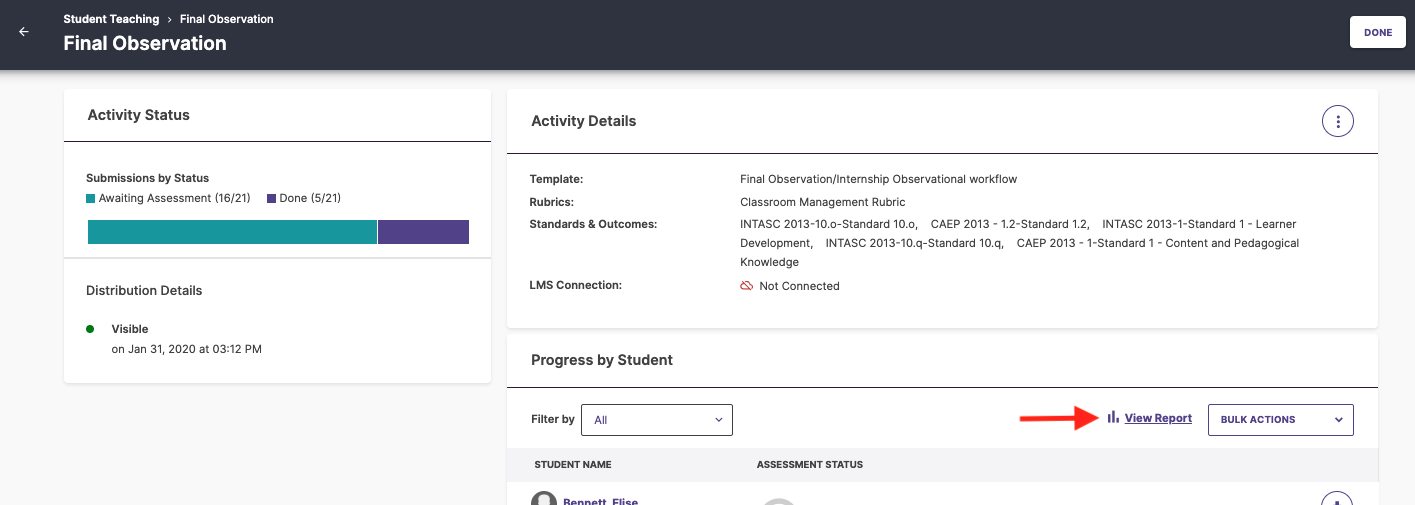Image resolution: width=1415 pixels, height=505 pixels.
Task: Click the Standards & Outcomes label
Action: click(593, 224)
